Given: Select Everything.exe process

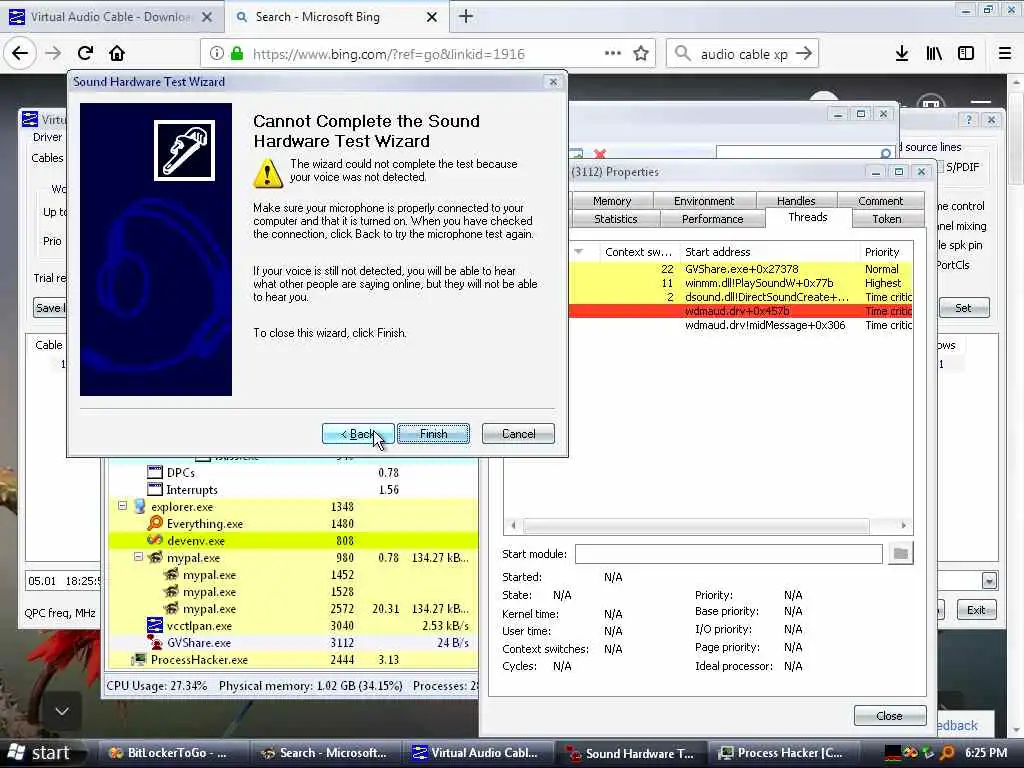Looking at the screenshot, I should point(293,523).
